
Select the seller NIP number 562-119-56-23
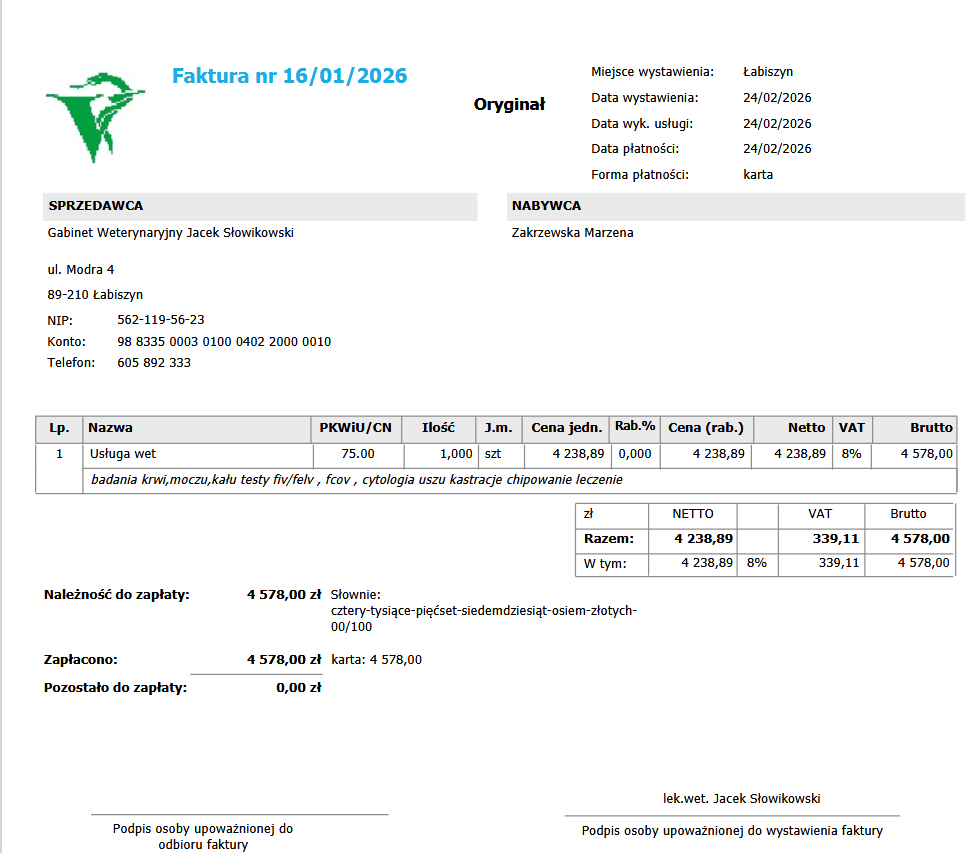click(x=161, y=320)
